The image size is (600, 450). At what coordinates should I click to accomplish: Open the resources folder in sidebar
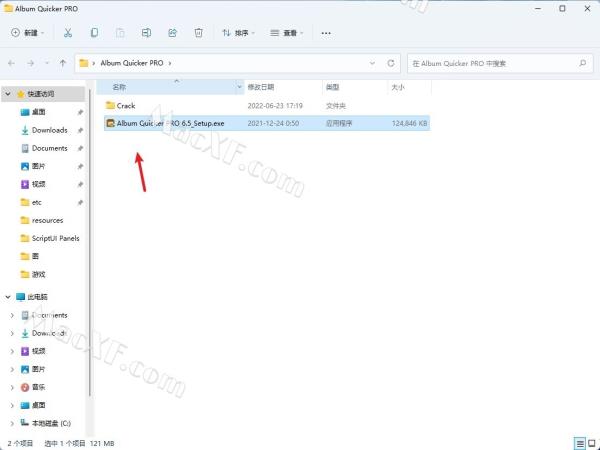pyautogui.click(x=47, y=220)
